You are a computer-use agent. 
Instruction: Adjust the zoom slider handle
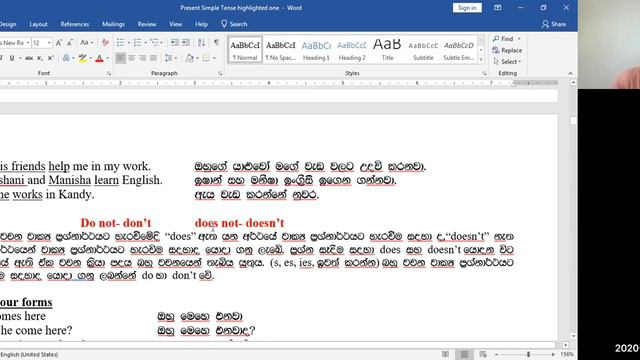[528, 354]
